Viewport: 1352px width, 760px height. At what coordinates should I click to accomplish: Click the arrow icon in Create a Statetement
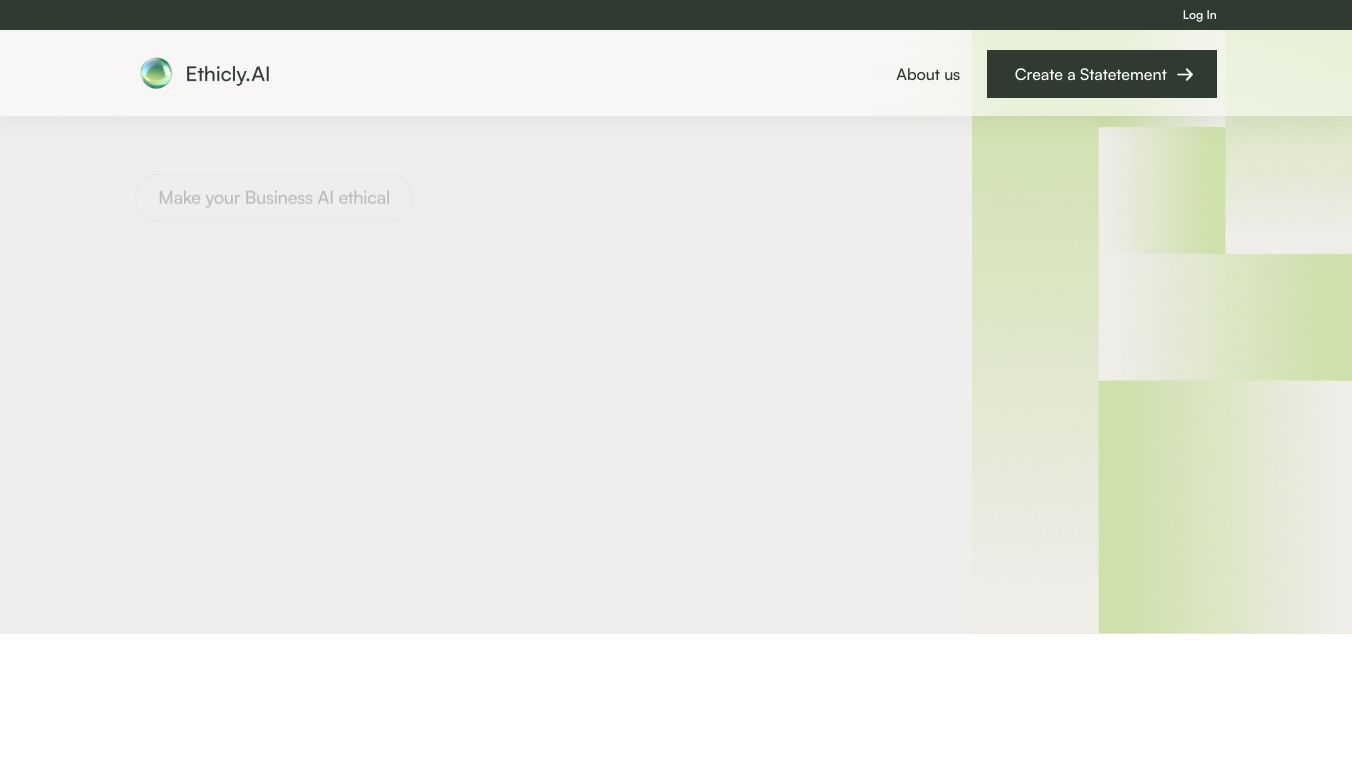1185,74
